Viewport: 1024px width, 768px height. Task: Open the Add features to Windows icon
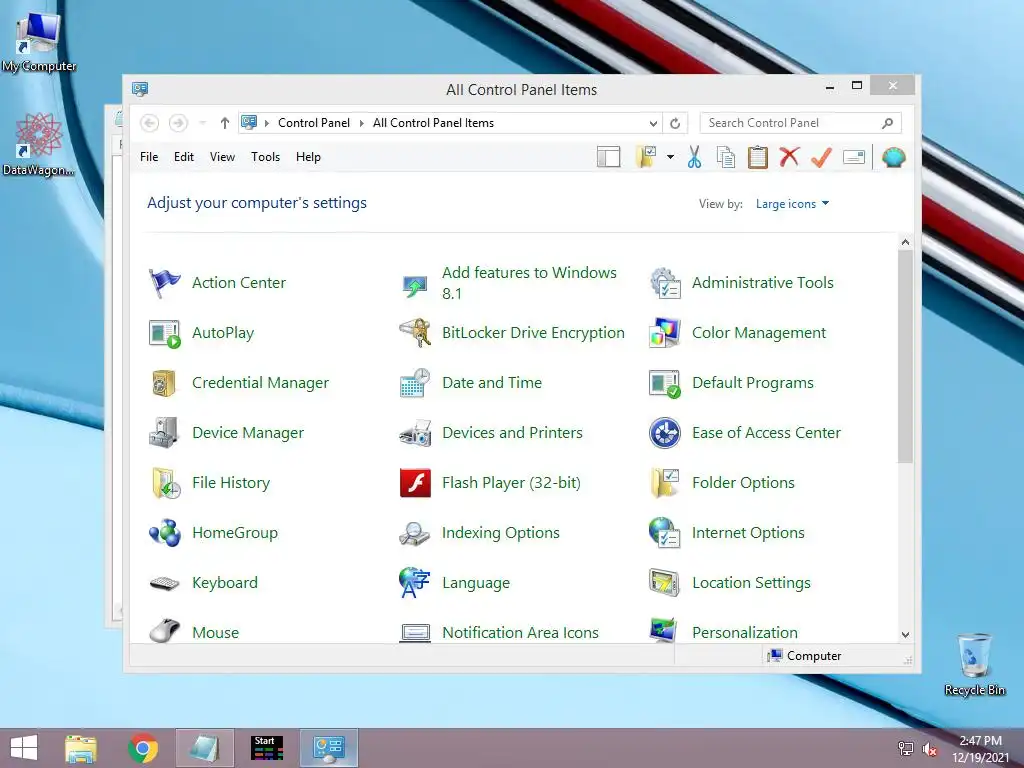pos(415,285)
